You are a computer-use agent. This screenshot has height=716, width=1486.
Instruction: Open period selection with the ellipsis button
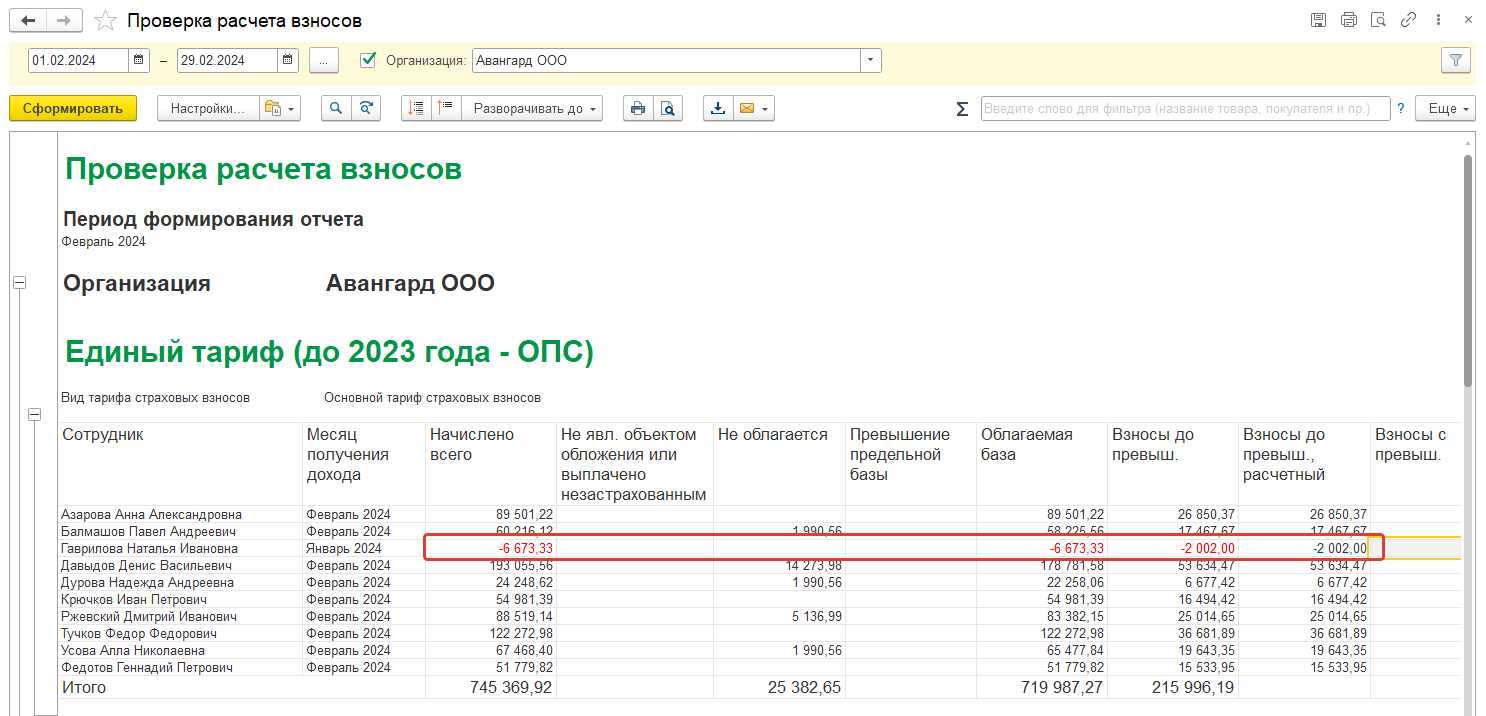point(323,60)
